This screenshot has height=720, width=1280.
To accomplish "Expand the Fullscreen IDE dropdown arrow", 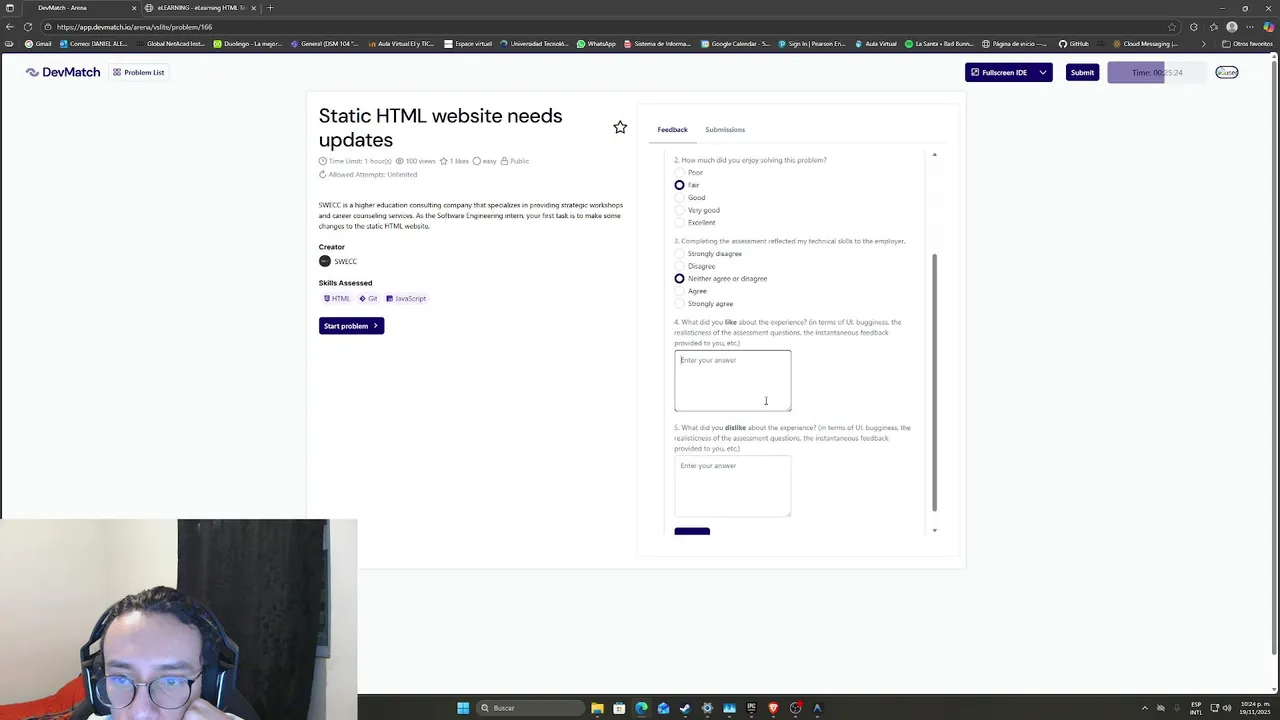I will 1042,72.
